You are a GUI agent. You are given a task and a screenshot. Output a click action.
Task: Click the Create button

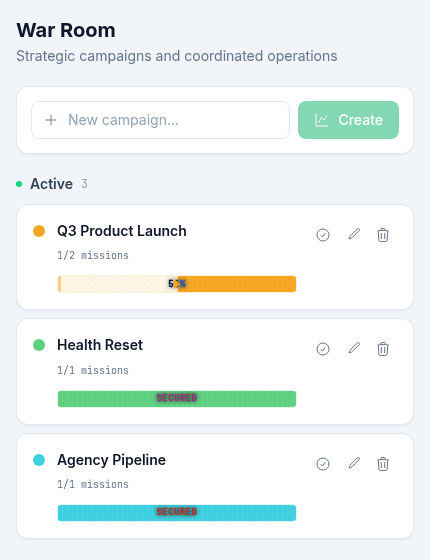tap(348, 120)
